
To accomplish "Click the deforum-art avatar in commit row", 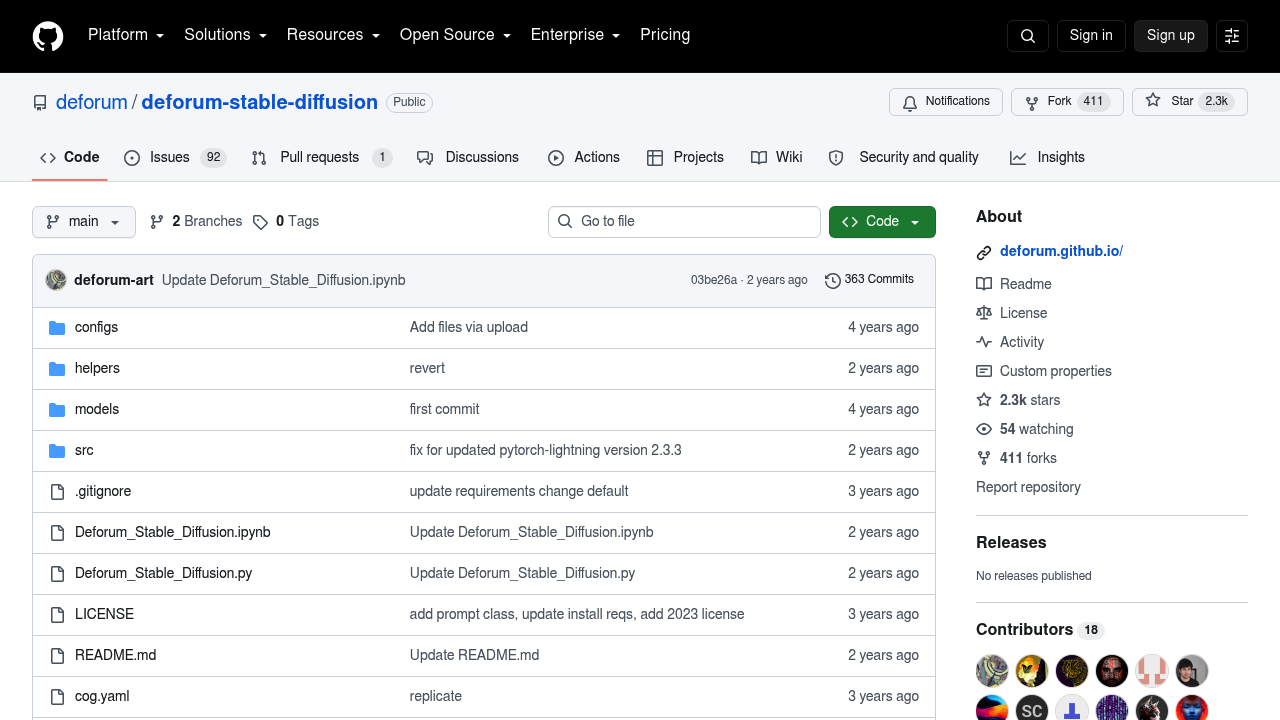I will 56,280.
